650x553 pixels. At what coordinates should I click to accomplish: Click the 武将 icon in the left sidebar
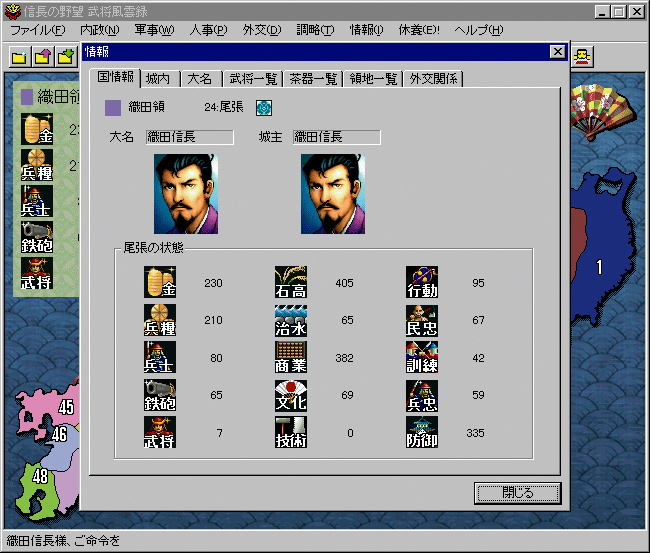37,273
